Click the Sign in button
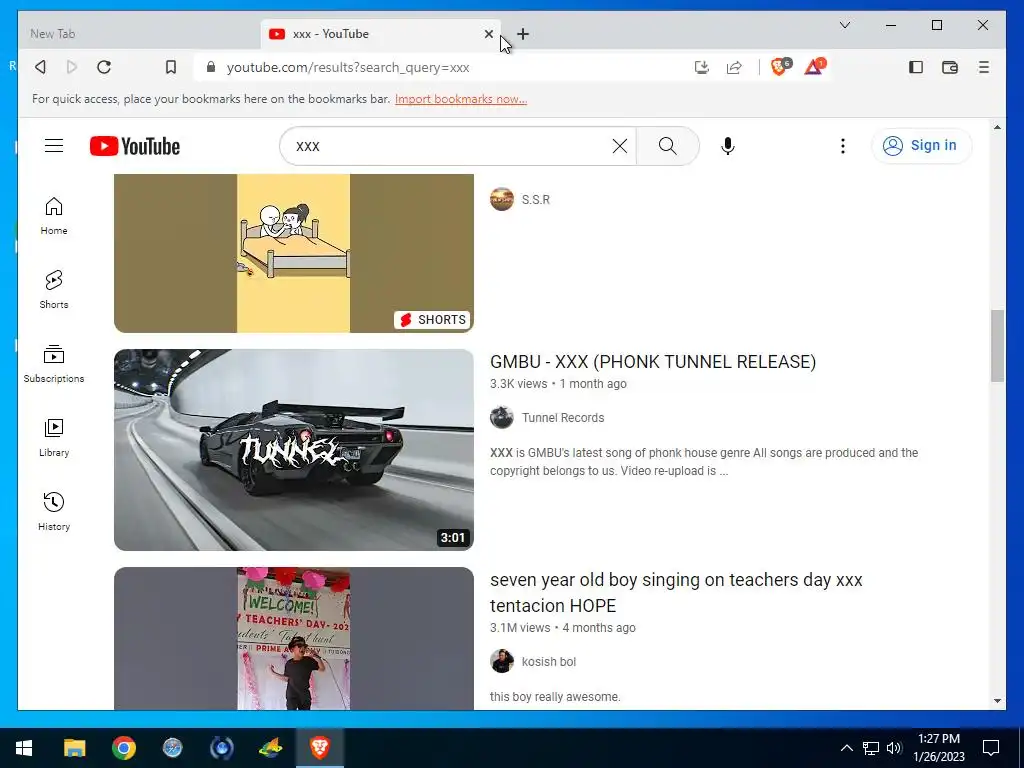 coord(921,145)
